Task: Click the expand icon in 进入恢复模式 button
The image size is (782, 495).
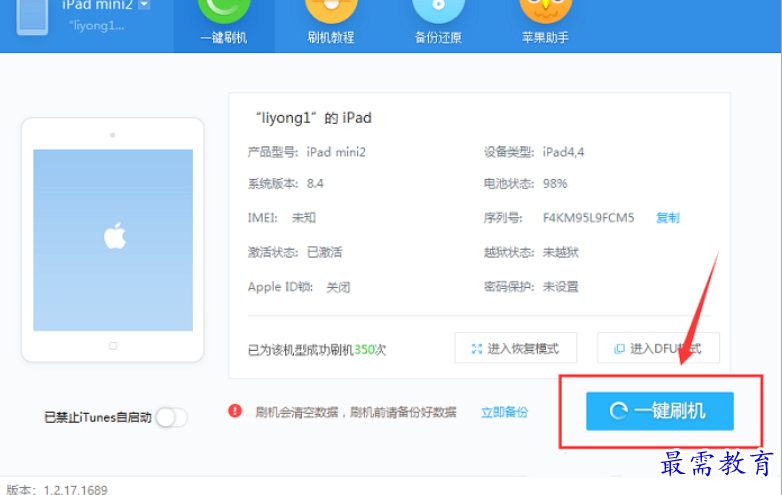Action: click(x=476, y=348)
